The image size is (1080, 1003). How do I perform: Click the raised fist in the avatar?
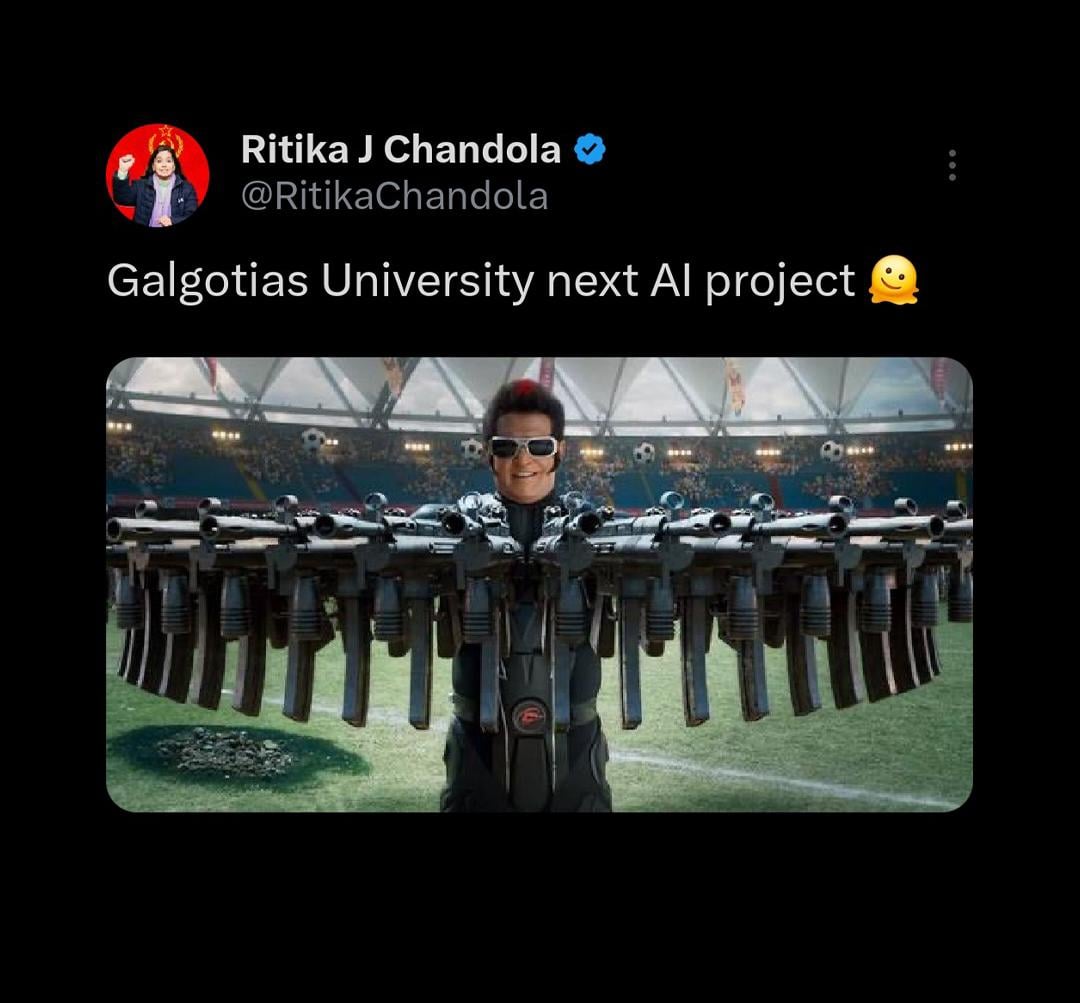(x=125, y=164)
